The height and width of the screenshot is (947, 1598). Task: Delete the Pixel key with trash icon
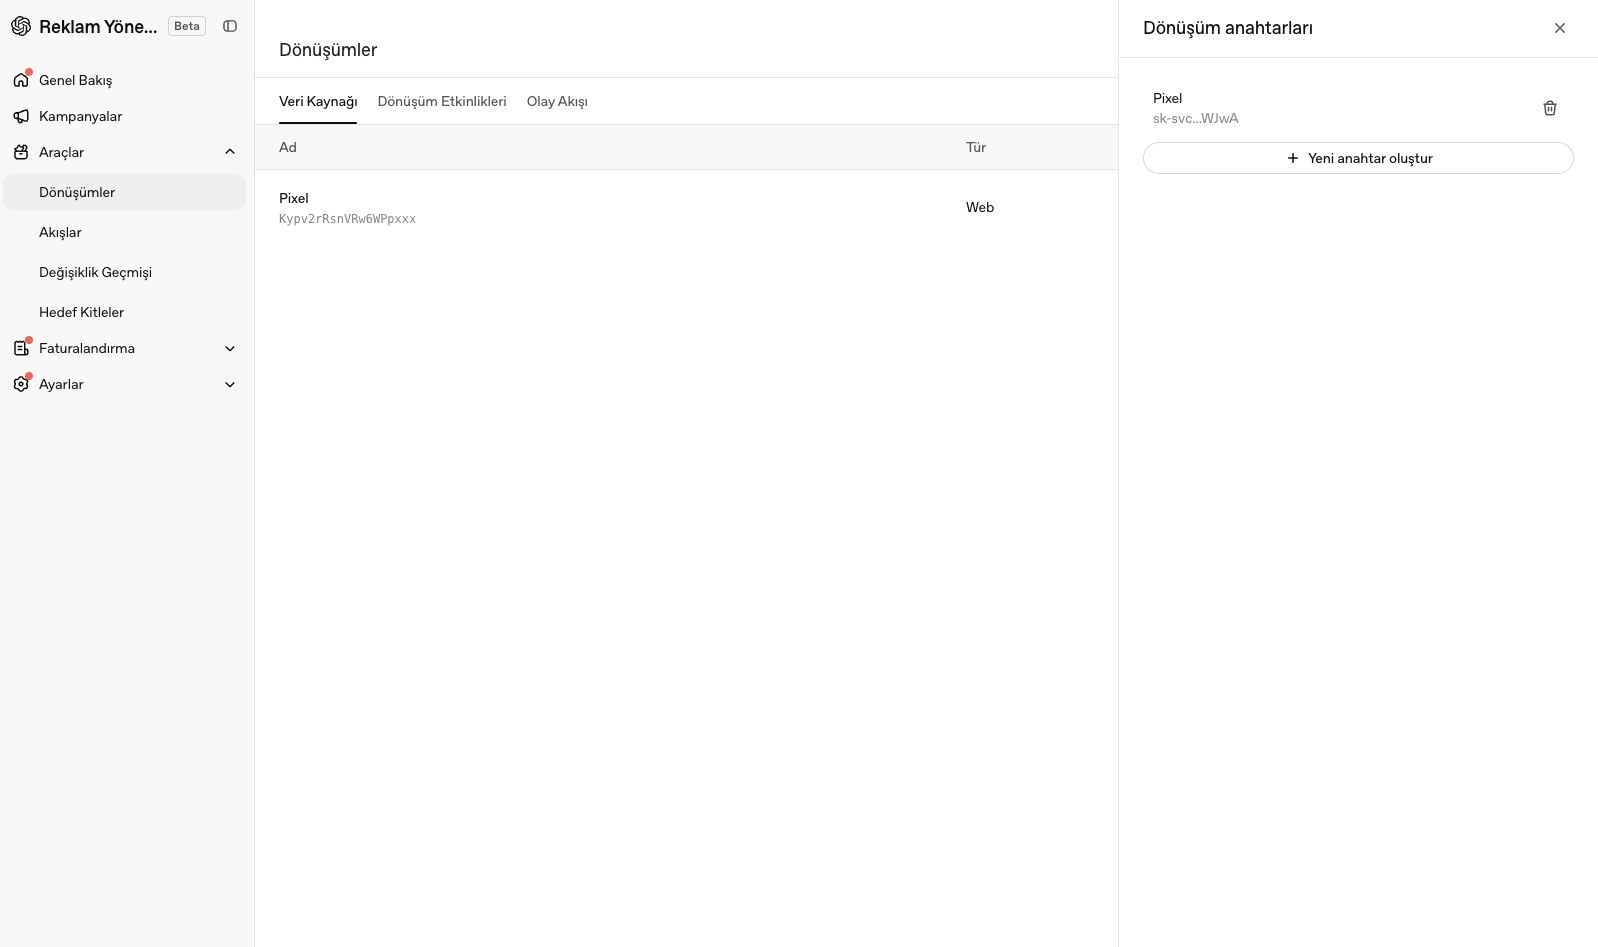(1550, 108)
